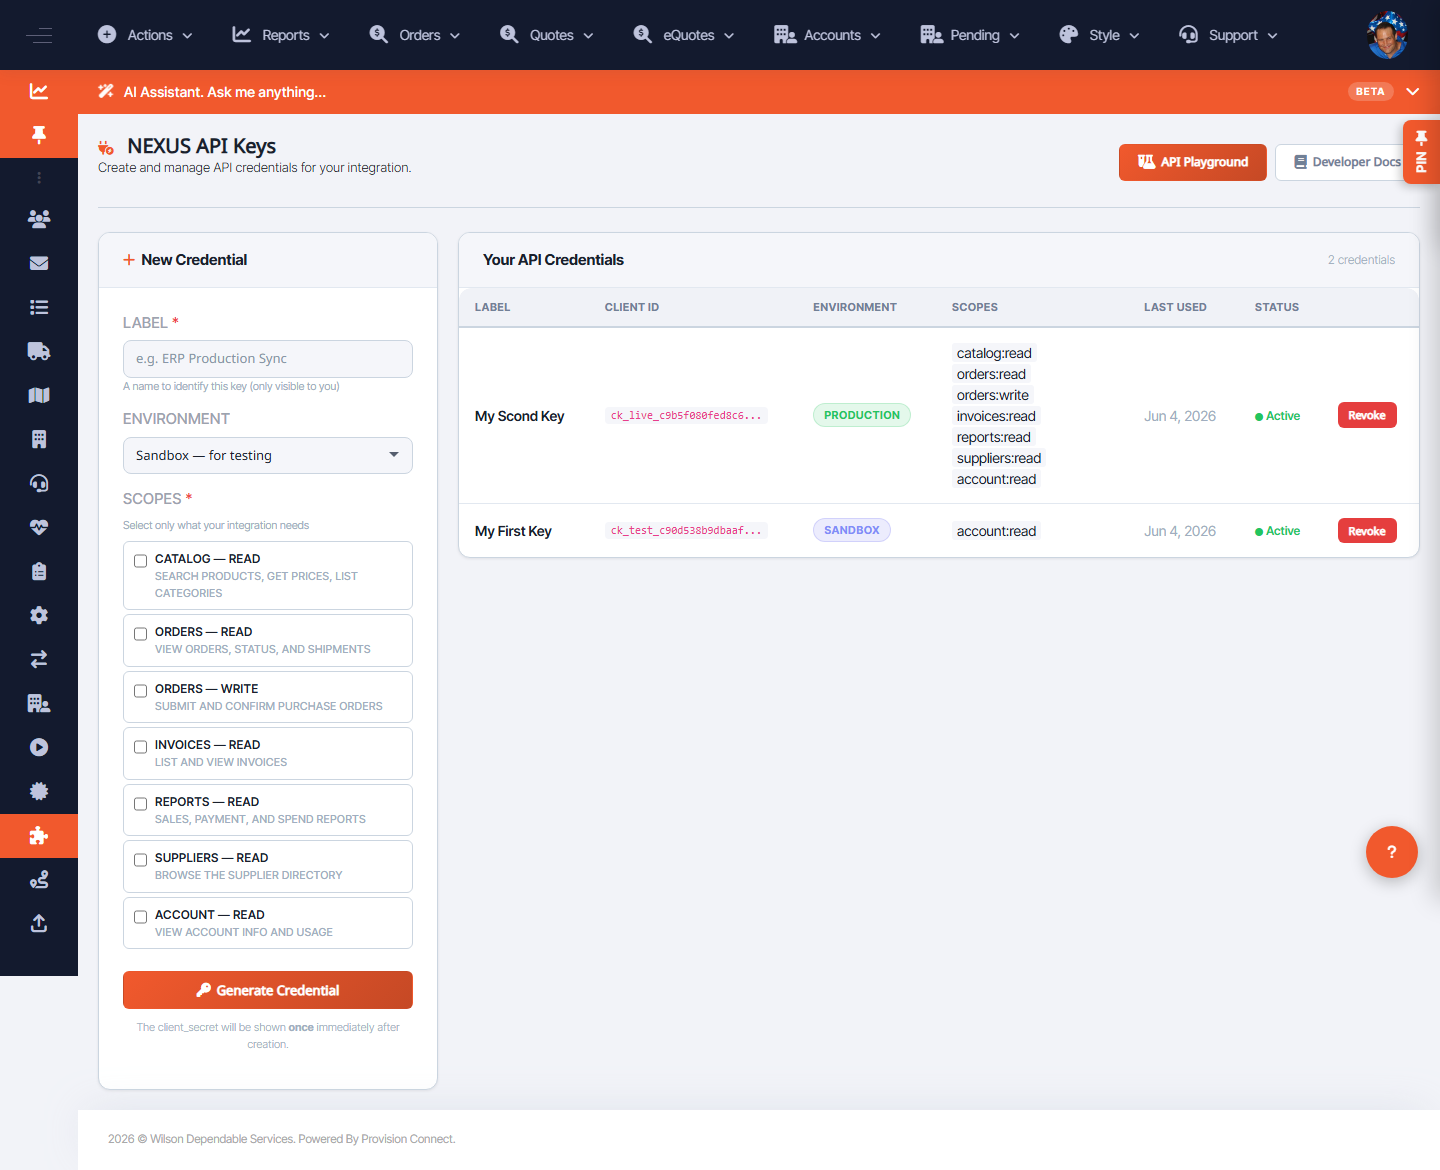The width and height of the screenshot is (1440, 1170).
Task: Click the AI Assistant magic wand icon
Action: click(106, 91)
